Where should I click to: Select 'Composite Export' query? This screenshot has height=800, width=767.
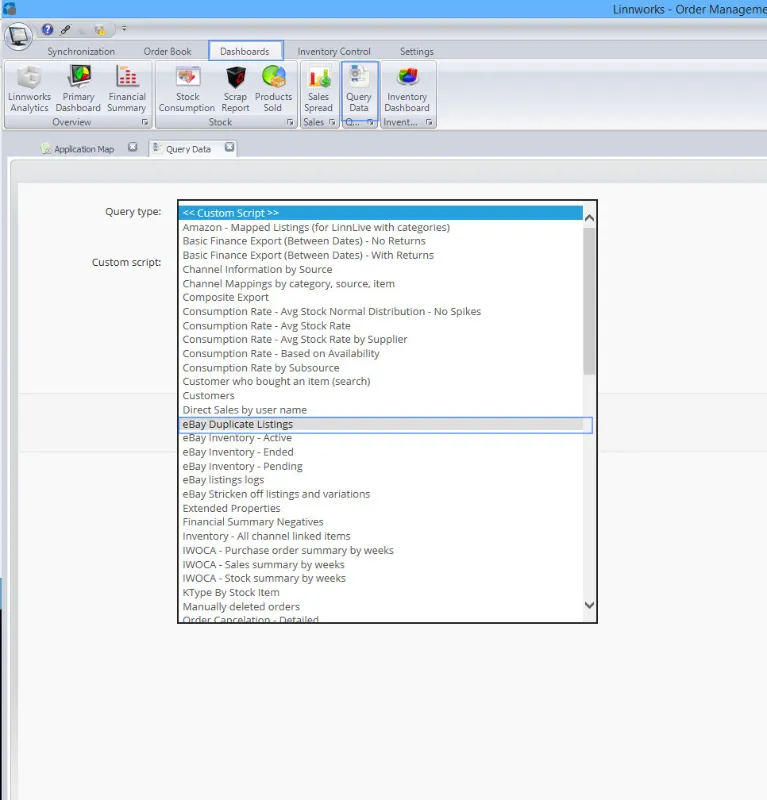point(381,297)
